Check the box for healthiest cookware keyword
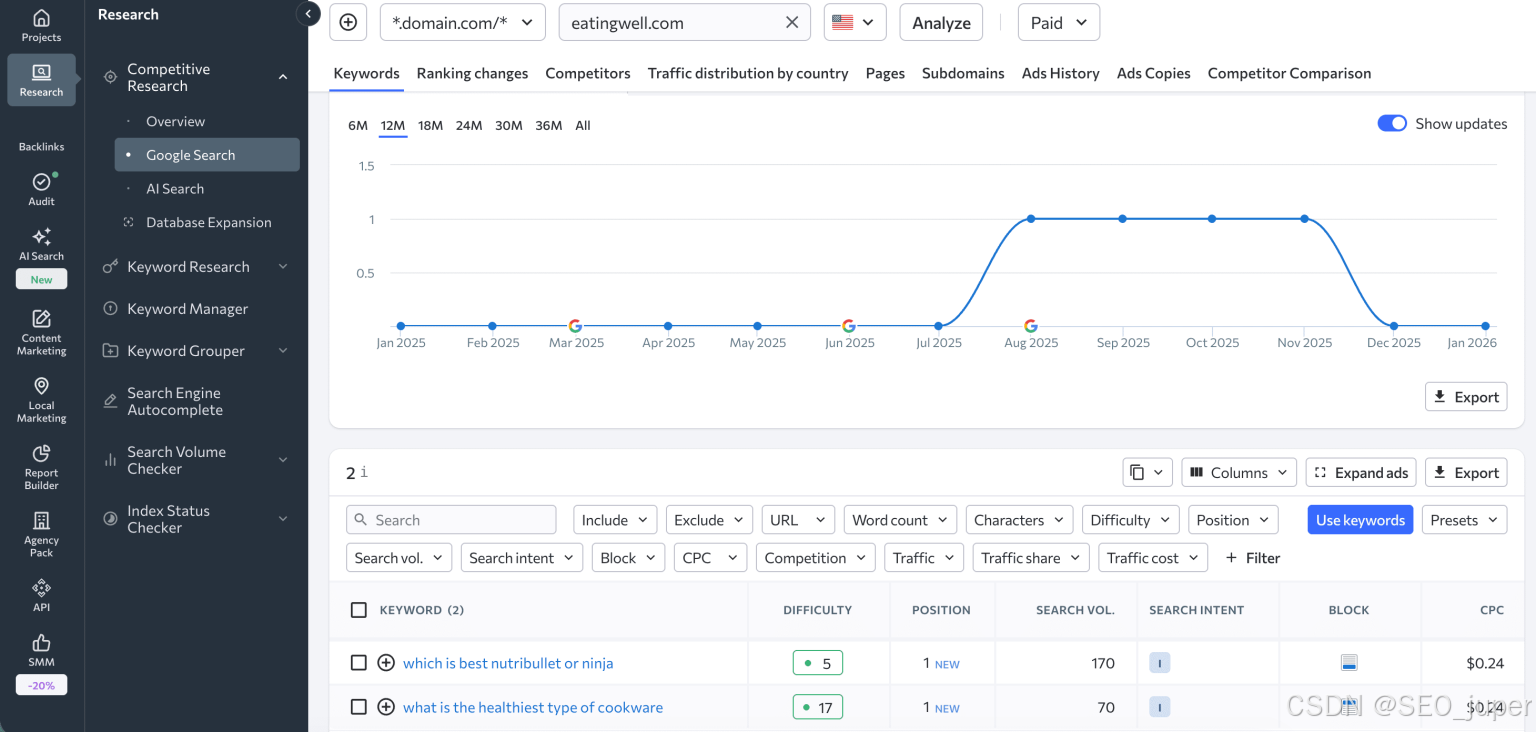Image resolution: width=1536 pixels, height=732 pixels. (359, 707)
